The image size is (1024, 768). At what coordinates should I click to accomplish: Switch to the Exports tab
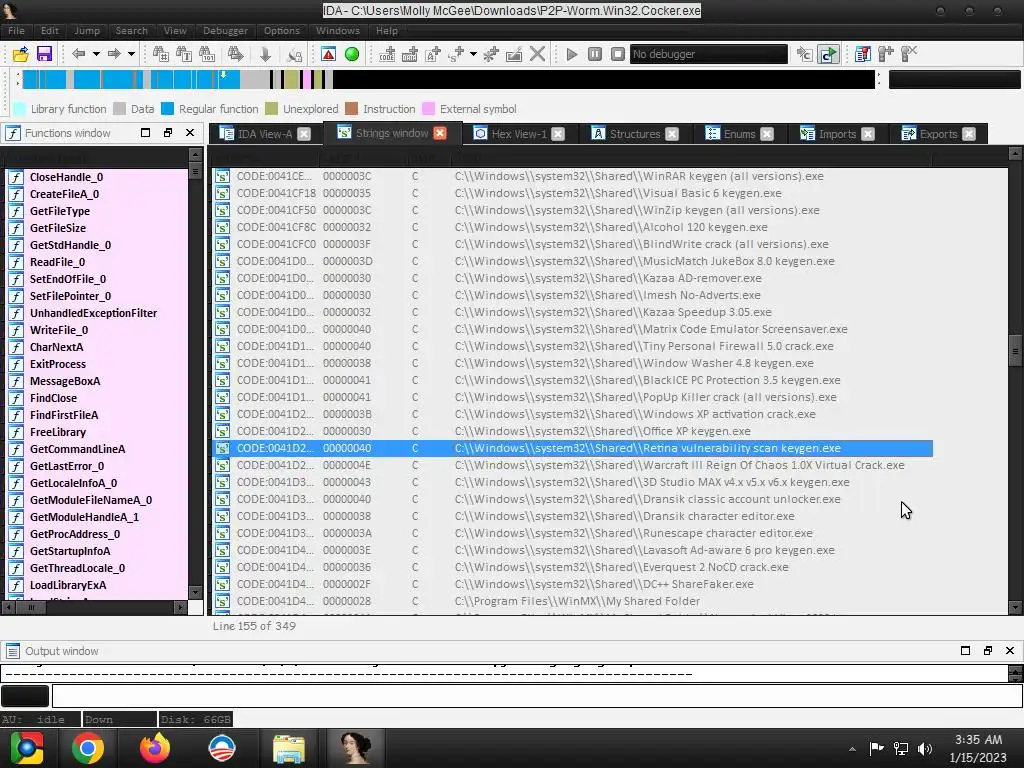click(x=938, y=134)
